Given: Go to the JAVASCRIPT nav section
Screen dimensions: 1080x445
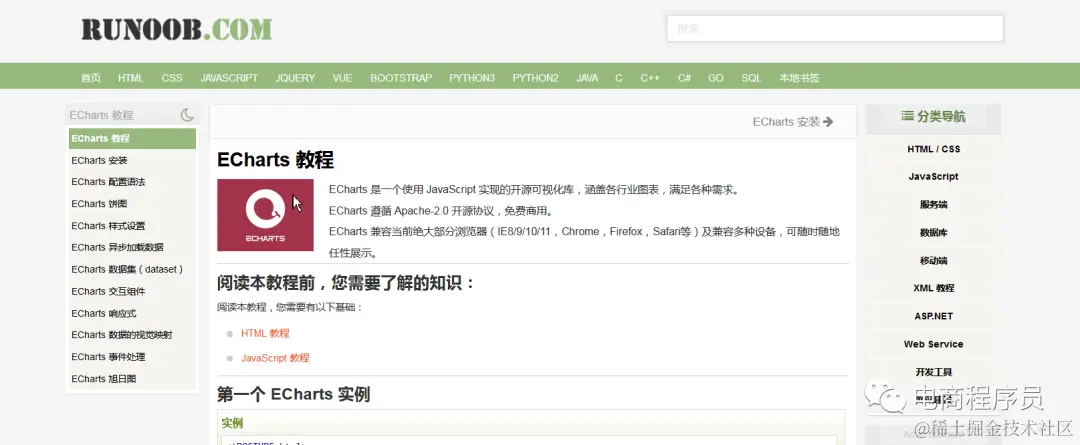Looking at the screenshot, I should tap(229, 78).
